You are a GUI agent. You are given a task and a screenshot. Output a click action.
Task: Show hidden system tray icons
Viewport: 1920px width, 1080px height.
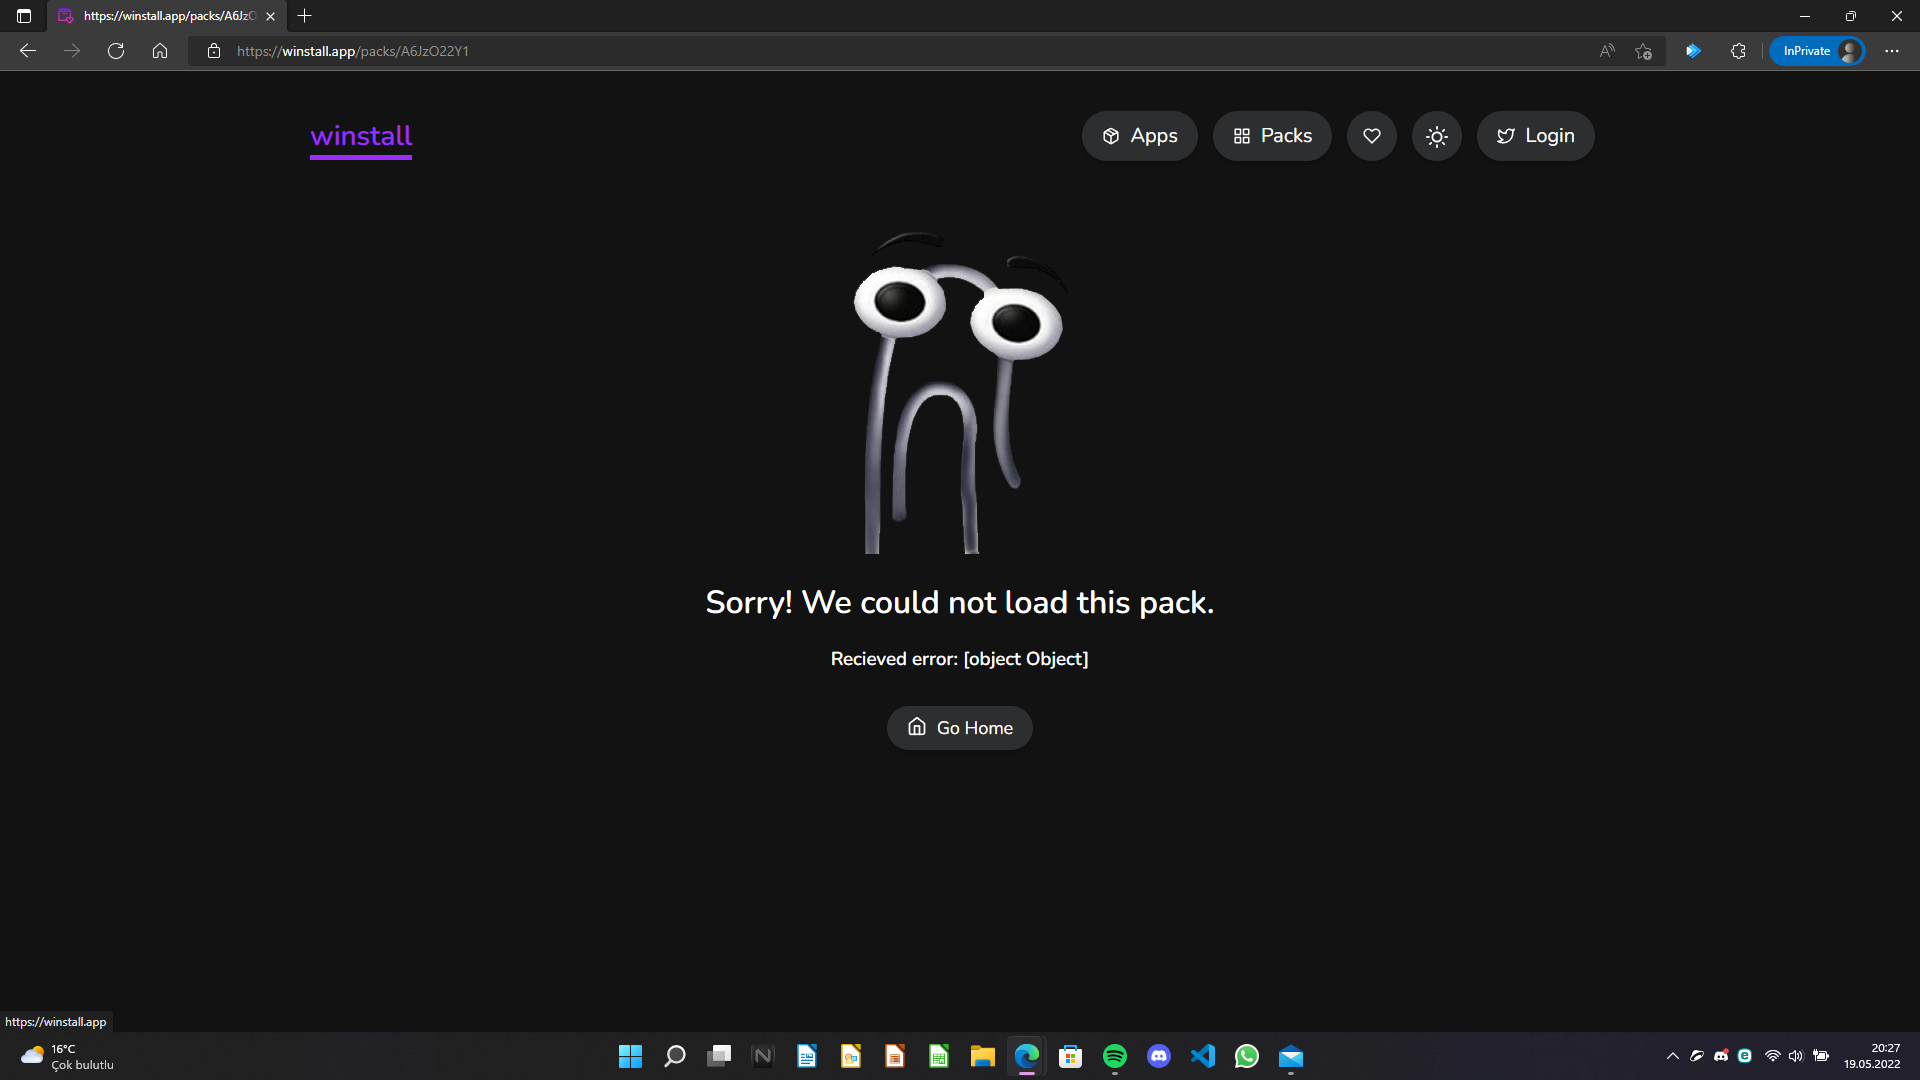[x=1672, y=1056]
